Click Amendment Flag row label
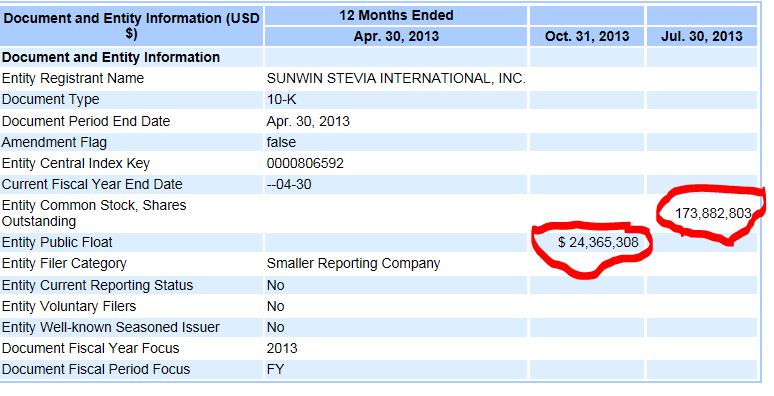The height and width of the screenshot is (396, 774). (x=54, y=142)
